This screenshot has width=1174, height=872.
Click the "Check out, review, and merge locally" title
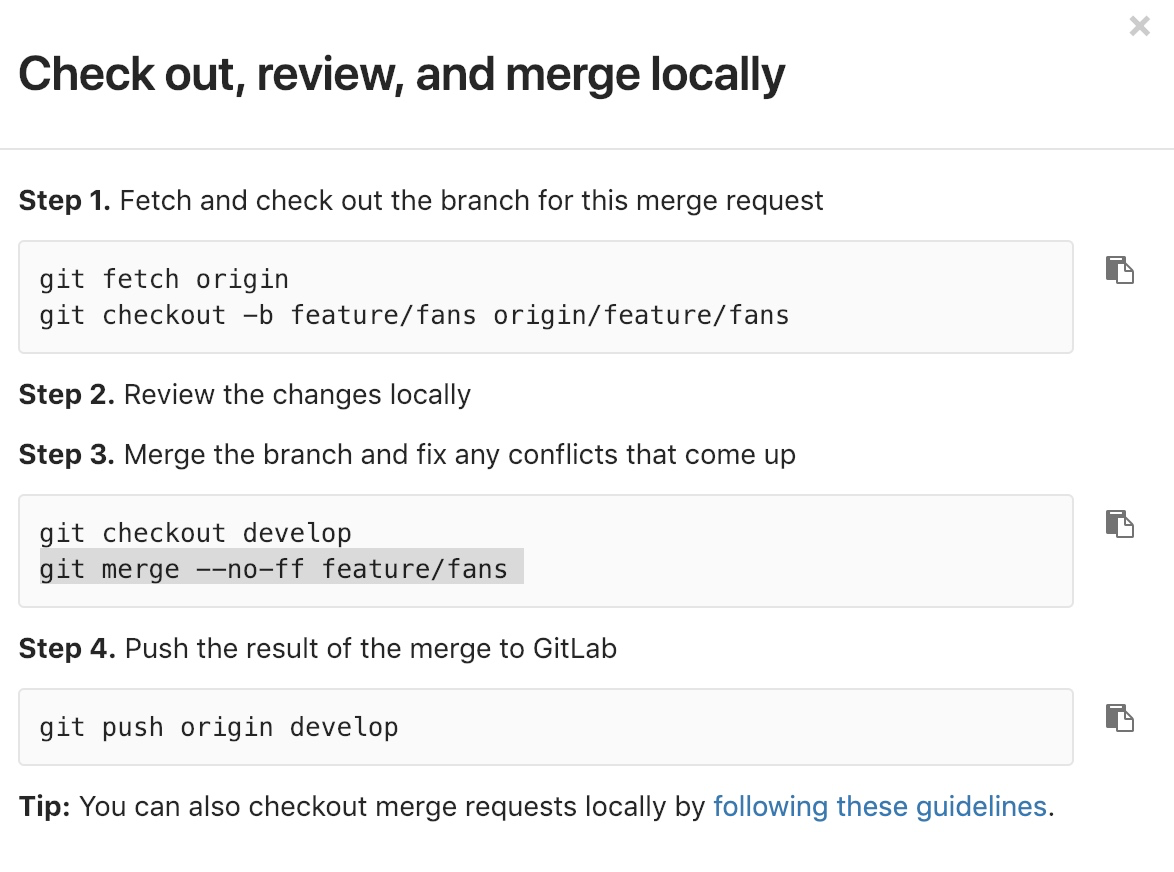tap(402, 75)
